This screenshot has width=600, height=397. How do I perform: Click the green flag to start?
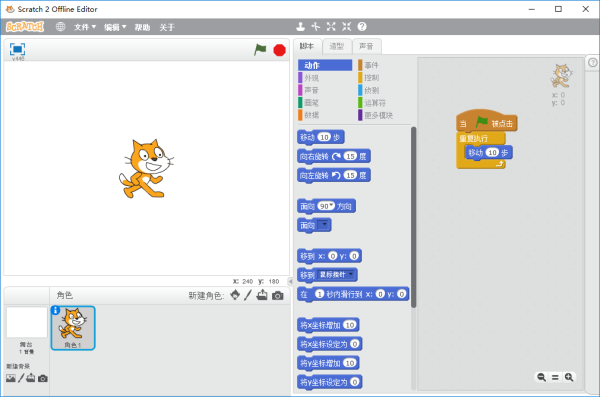point(260,50)
